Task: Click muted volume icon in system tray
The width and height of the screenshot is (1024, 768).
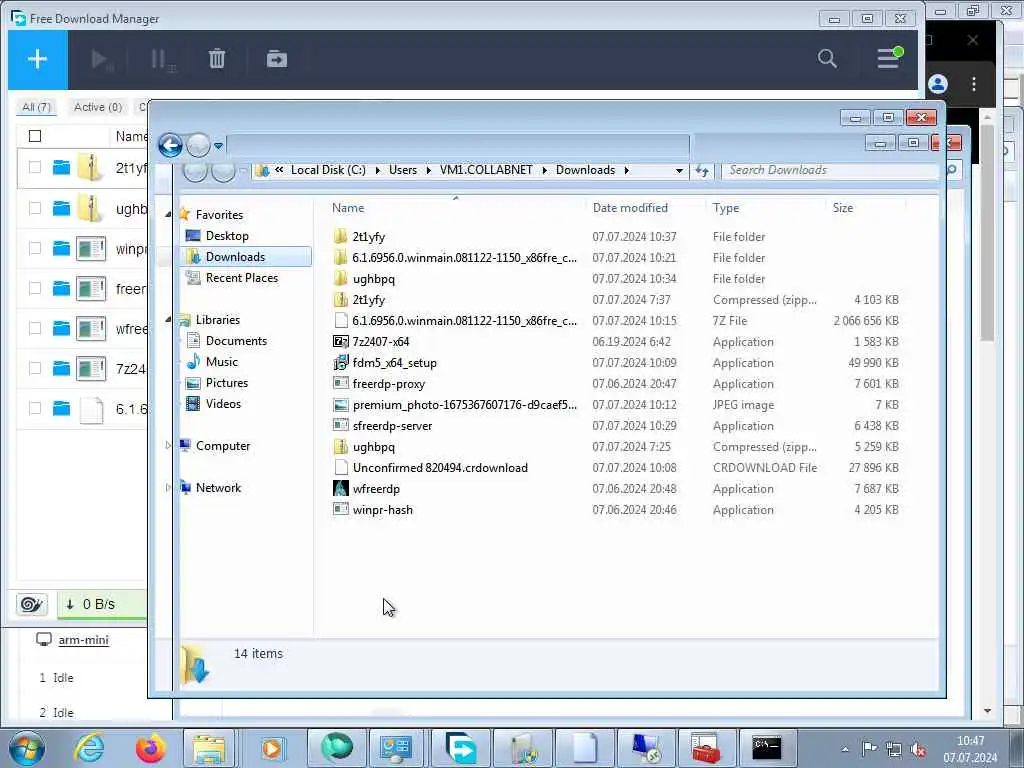Action: pos(918,750)
